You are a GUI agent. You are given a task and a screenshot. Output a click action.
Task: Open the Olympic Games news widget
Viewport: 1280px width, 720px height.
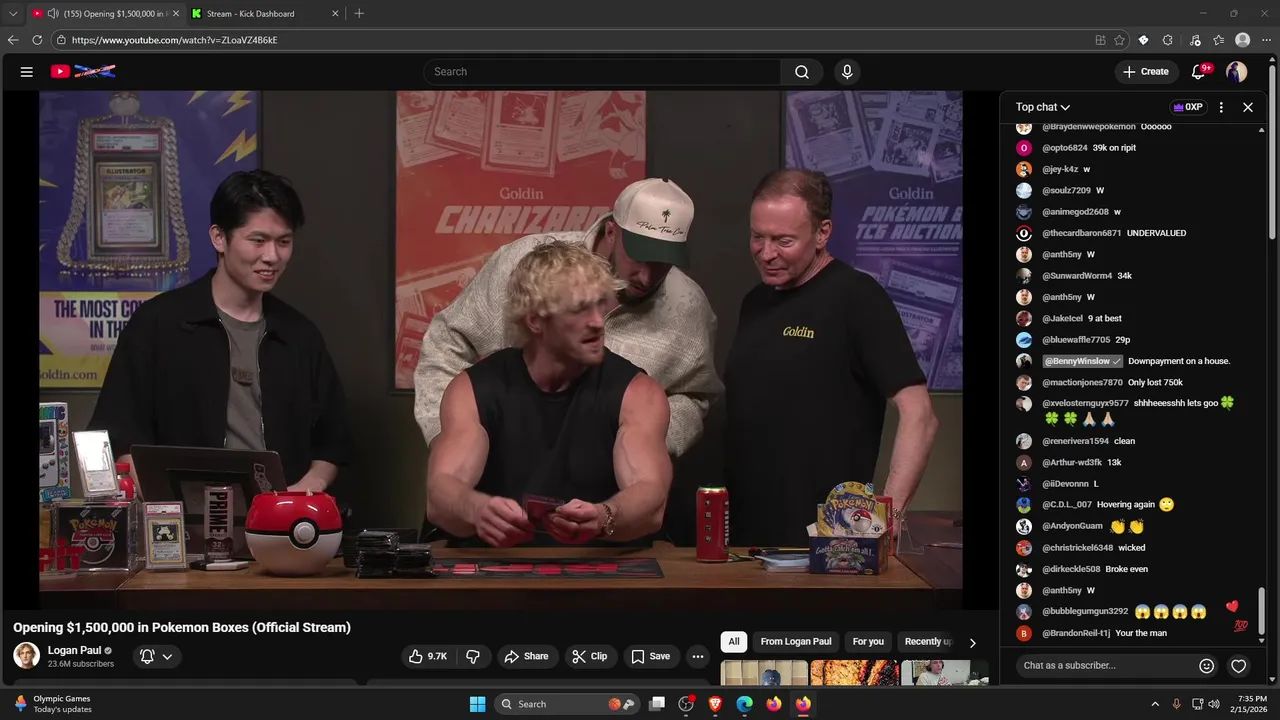click(52, 704)
